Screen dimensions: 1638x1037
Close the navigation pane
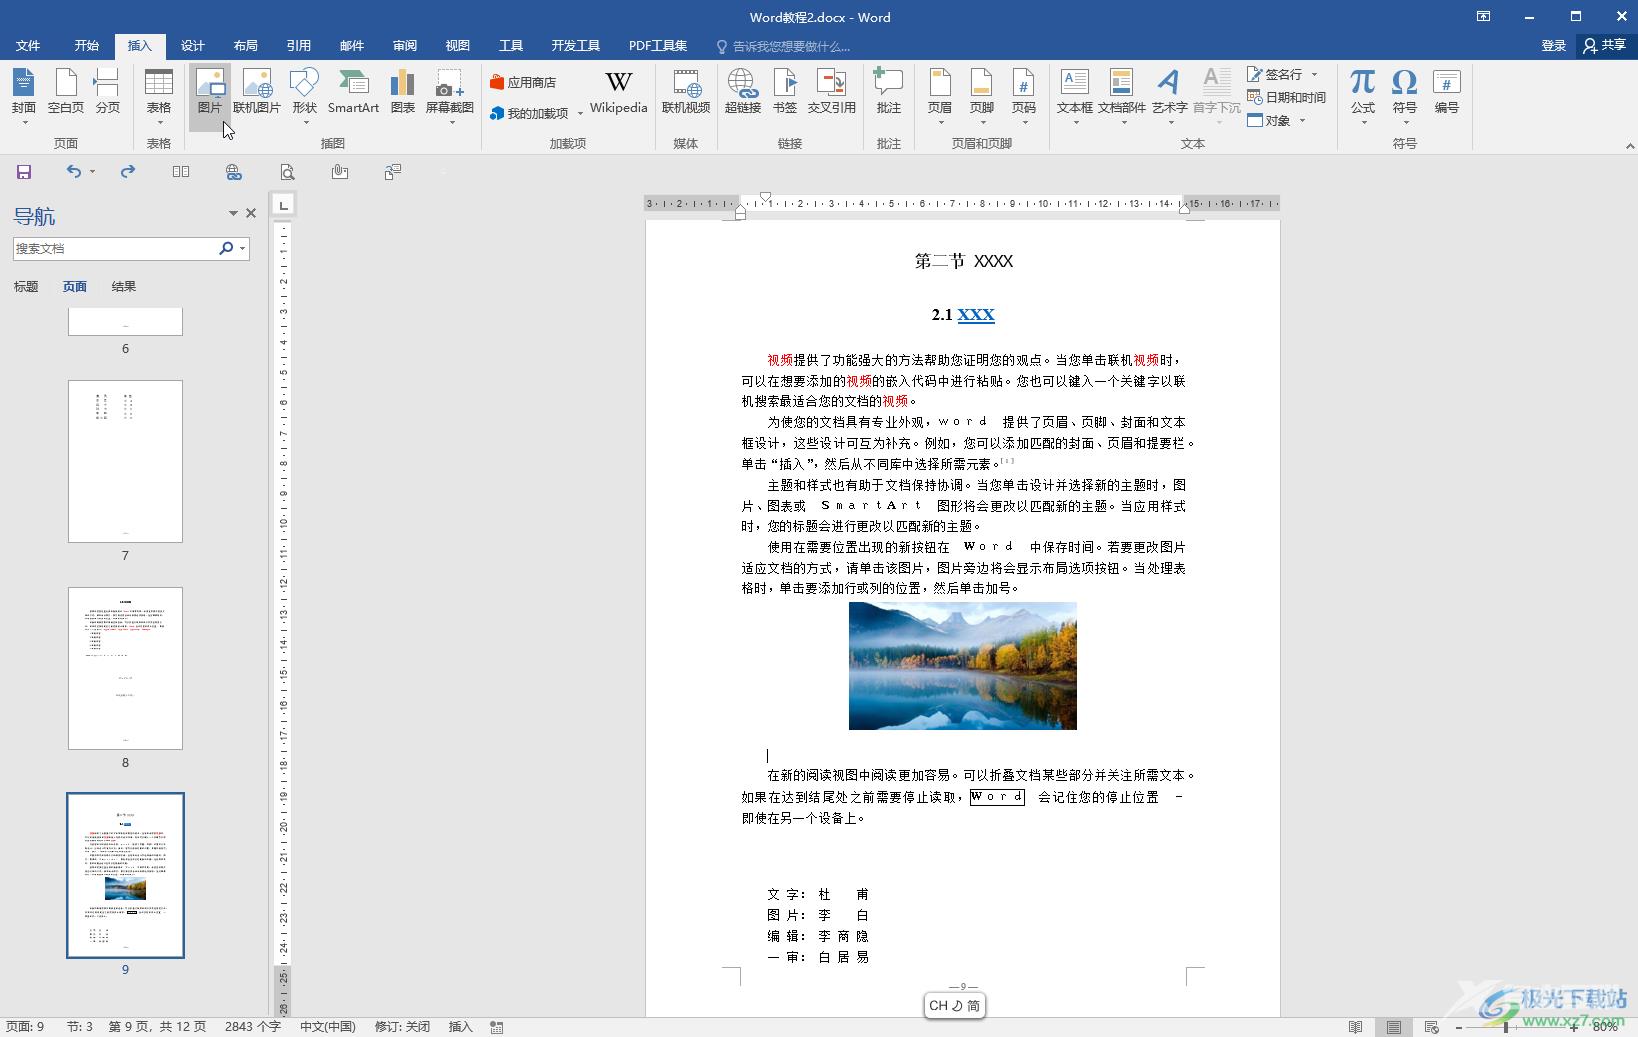click(x=251, y=213)
